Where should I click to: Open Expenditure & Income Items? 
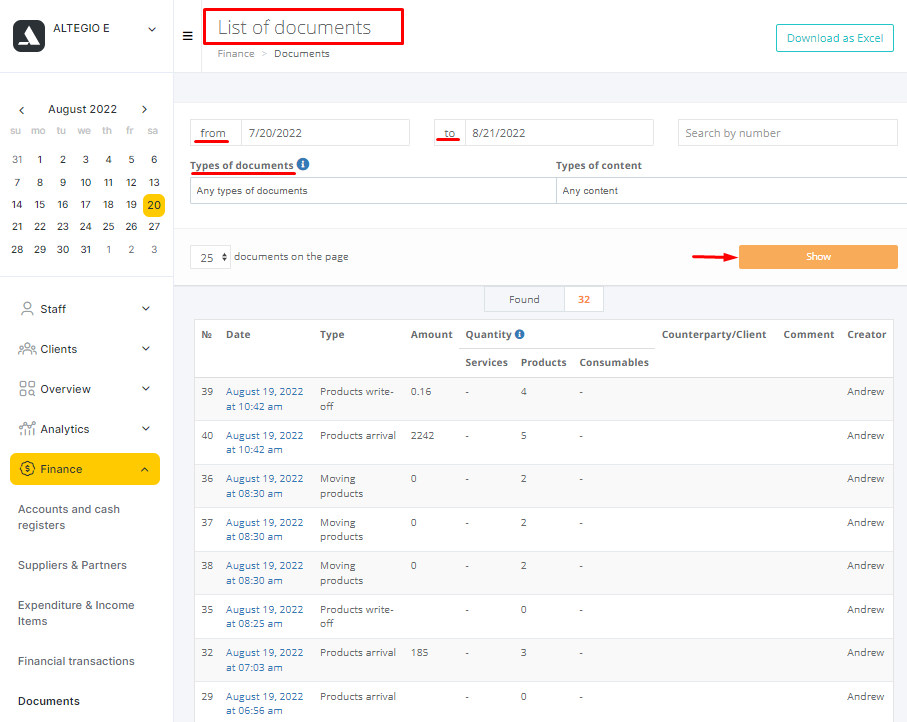(76, 613)
